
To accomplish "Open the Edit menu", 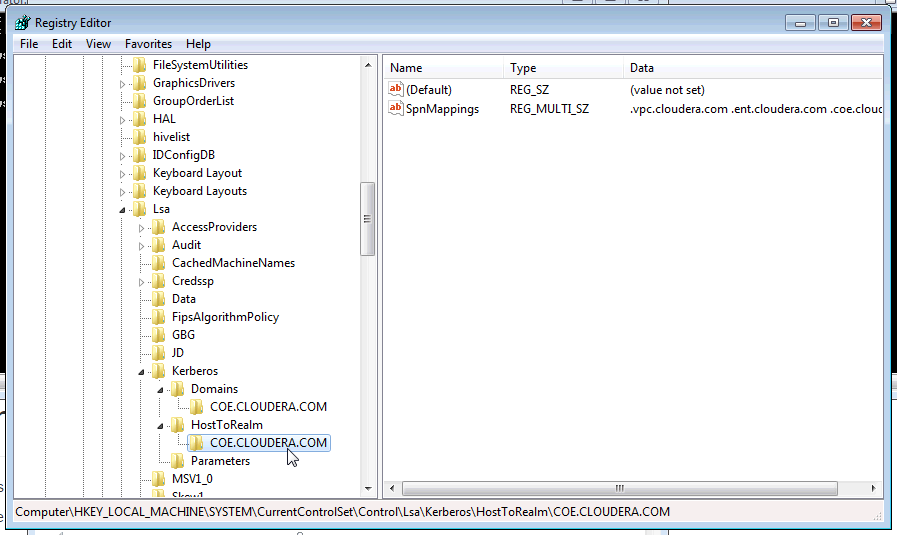I will (62, 44).
